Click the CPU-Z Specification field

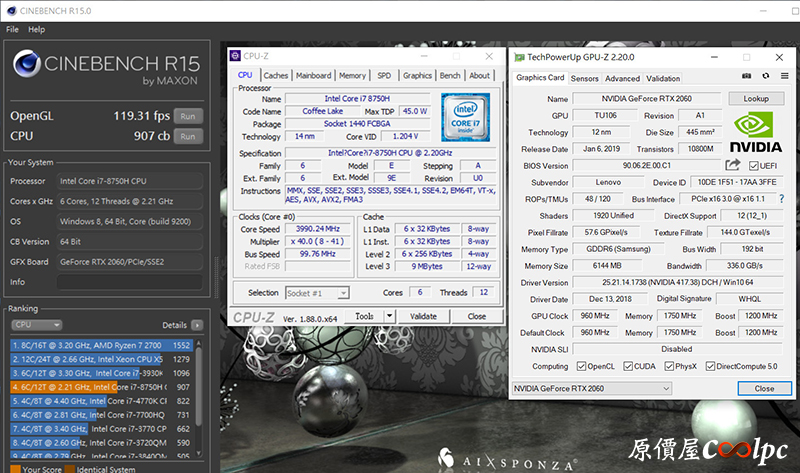pyautogui.click(x=390, y=153)
